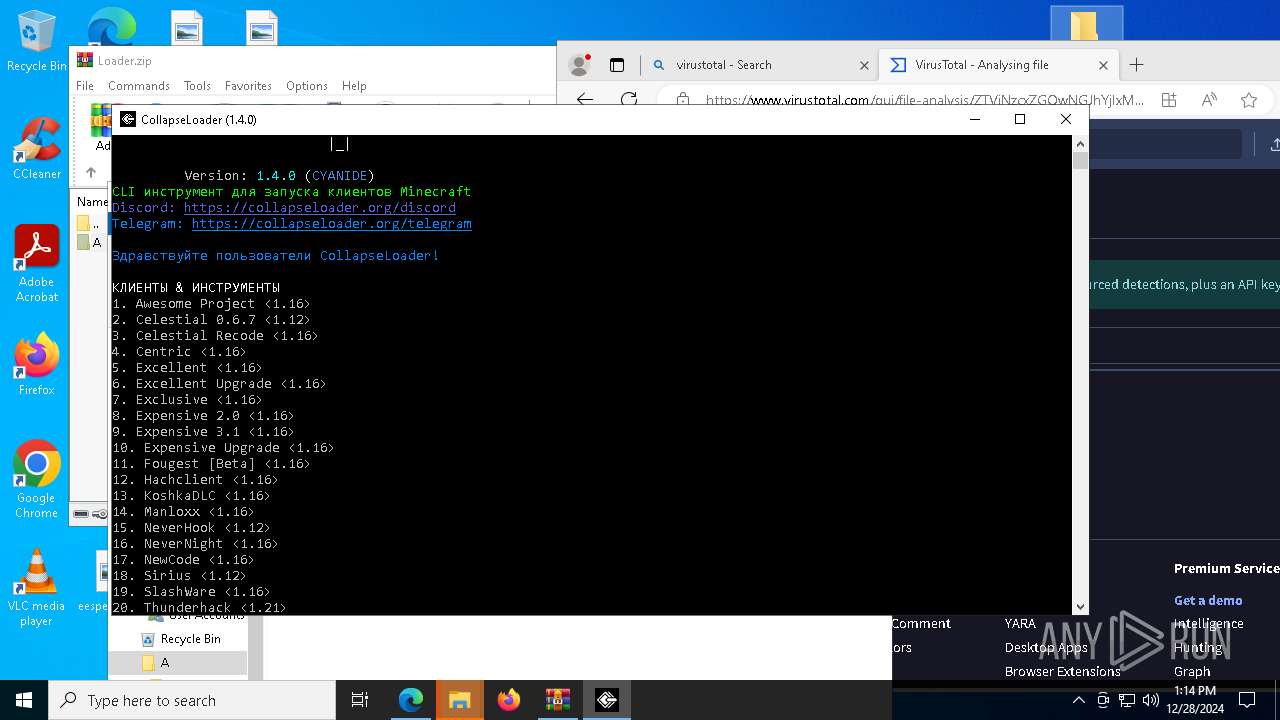
Task: Click the line "1. Awesome Project <1.16>"
Action: tap(211, 304)
